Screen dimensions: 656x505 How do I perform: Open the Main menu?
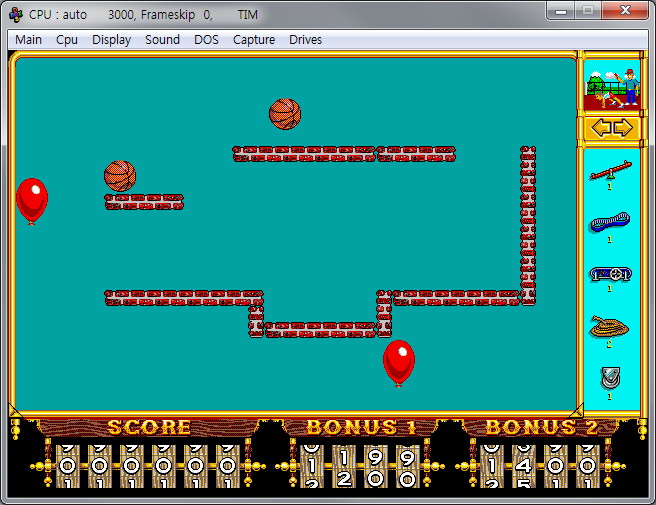pyautogui.click(x=28, y=40)
